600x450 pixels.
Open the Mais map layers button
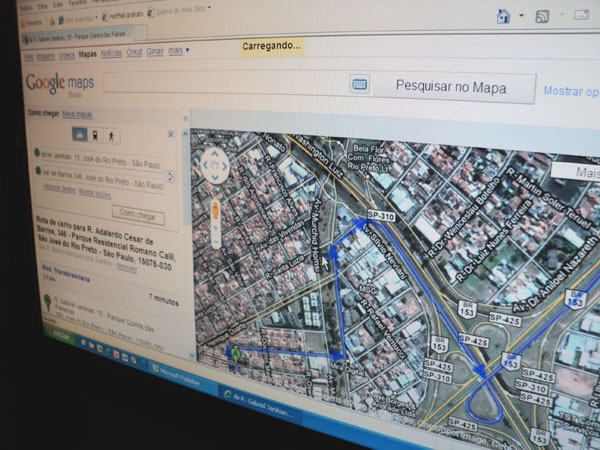pos(577,172)
